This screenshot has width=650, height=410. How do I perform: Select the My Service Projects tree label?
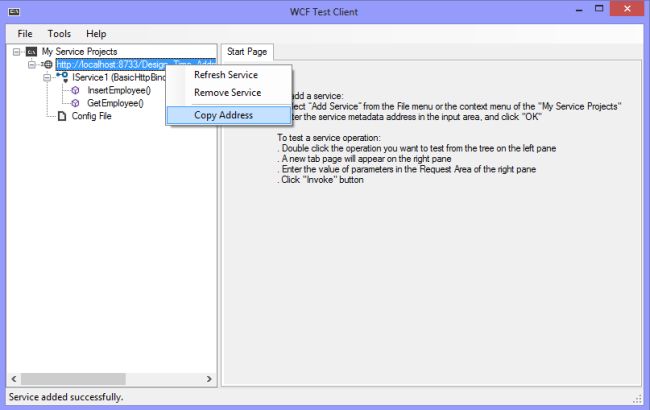click(80, 52)
